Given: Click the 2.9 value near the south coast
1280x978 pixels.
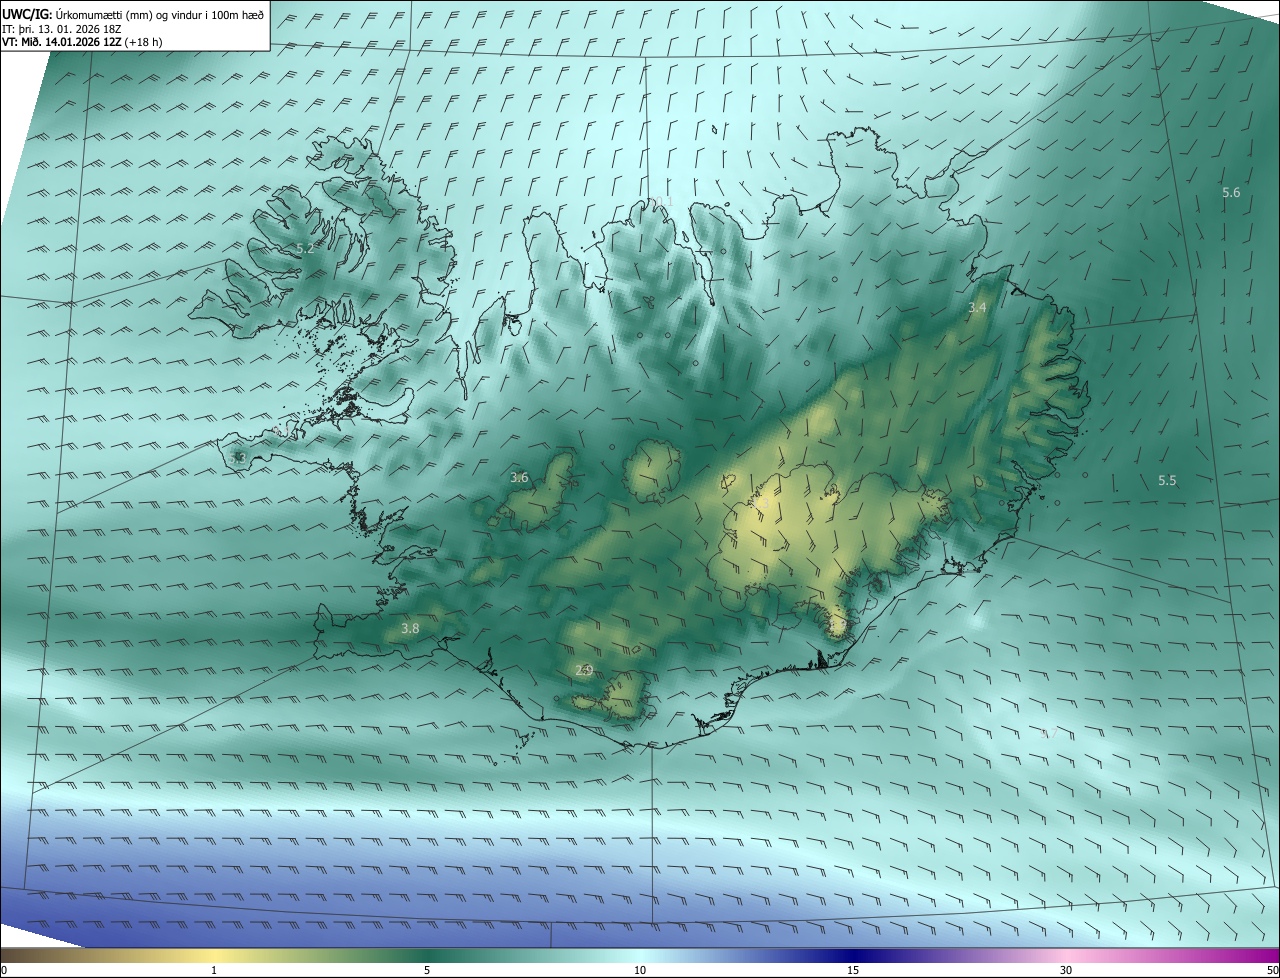Looking at the screenshot, I should pos(584,670).
